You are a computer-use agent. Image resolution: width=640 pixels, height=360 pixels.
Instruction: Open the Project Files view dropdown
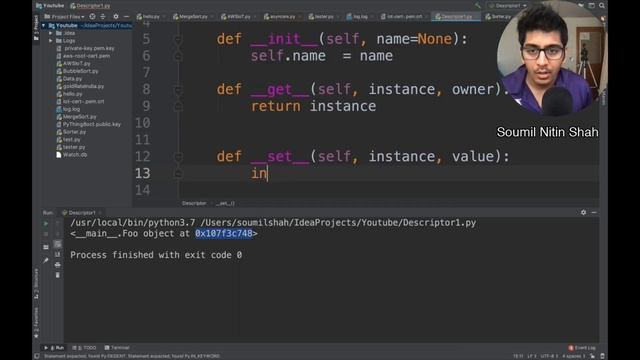click(64, 17)
